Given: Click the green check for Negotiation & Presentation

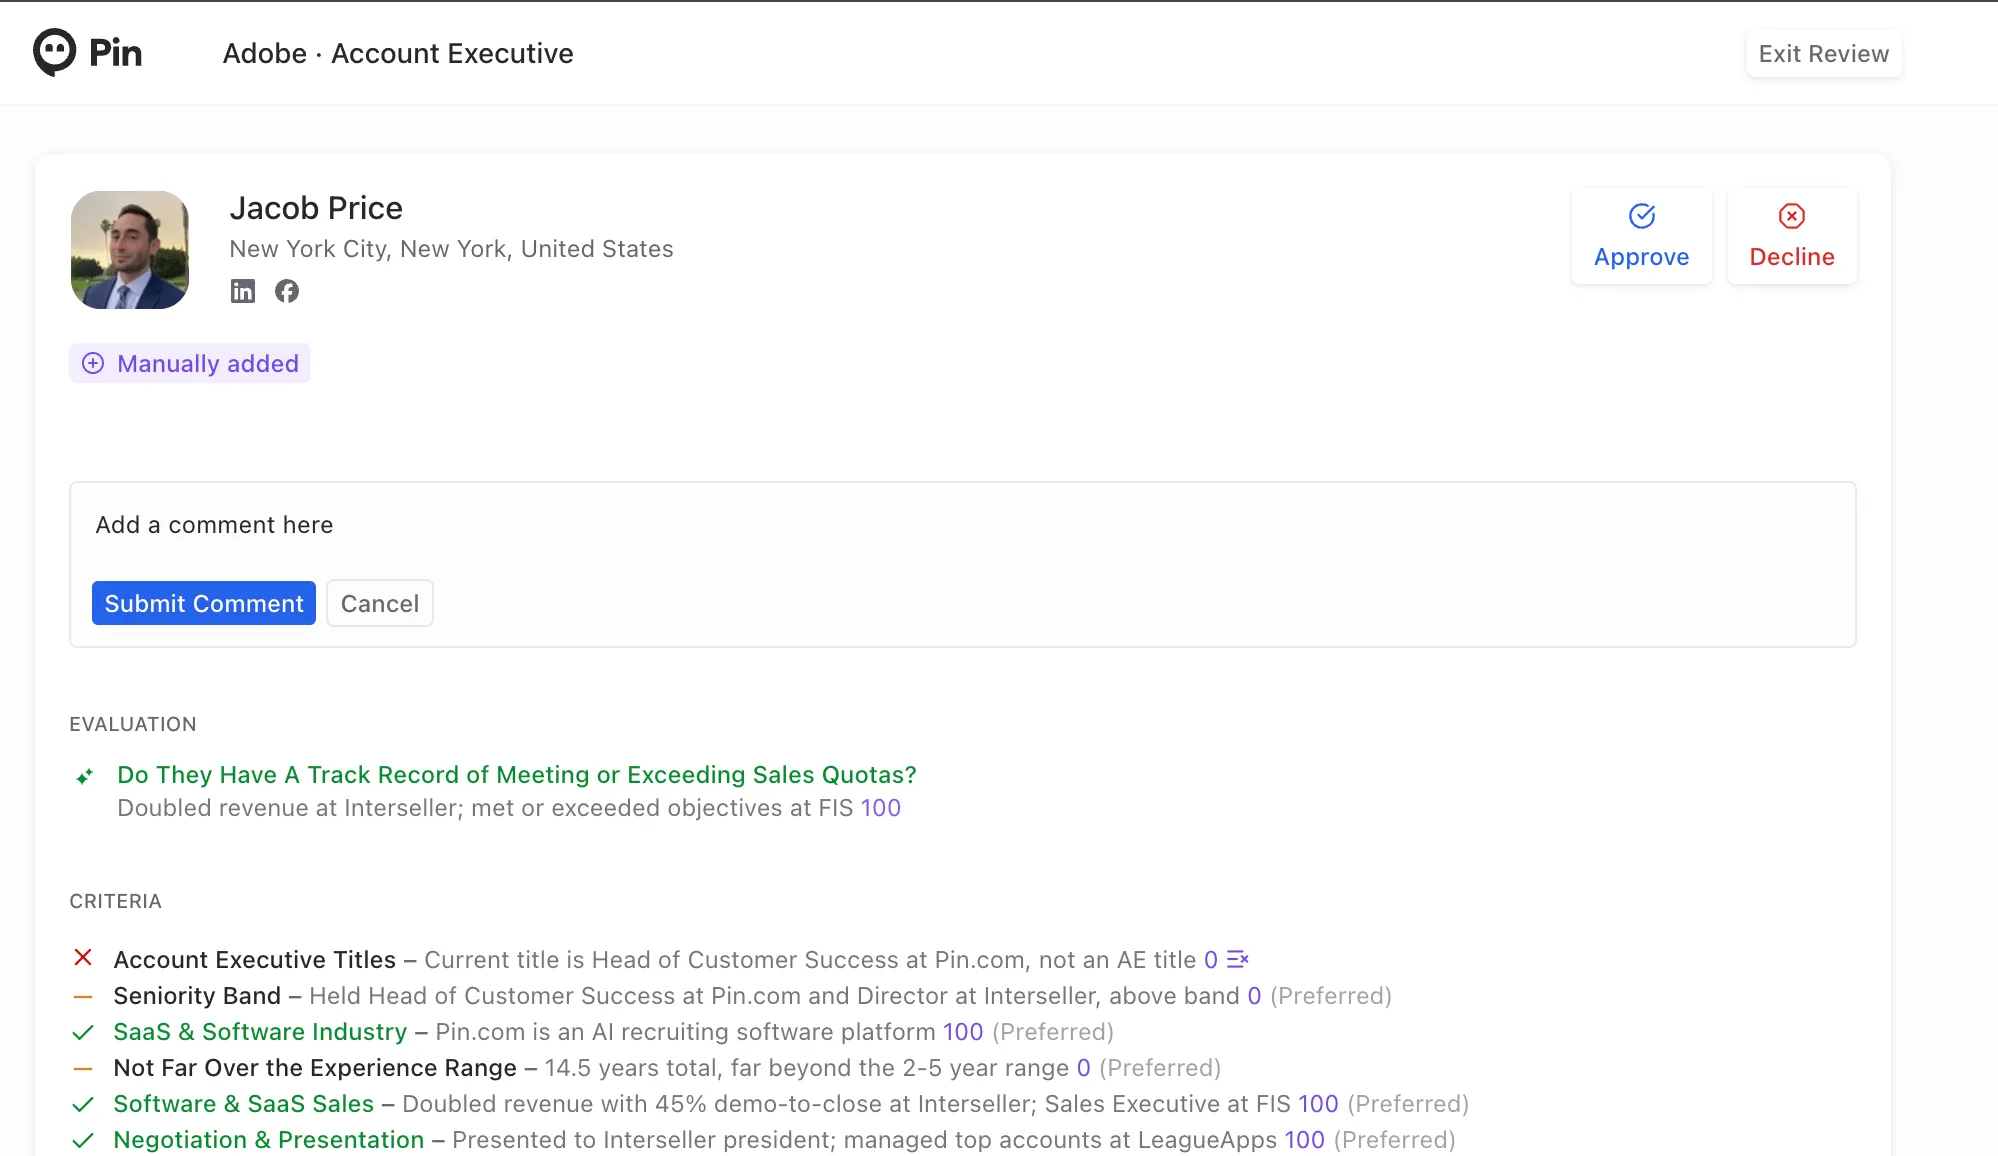Looking at the screenshot, I should tap(83, 1140).
